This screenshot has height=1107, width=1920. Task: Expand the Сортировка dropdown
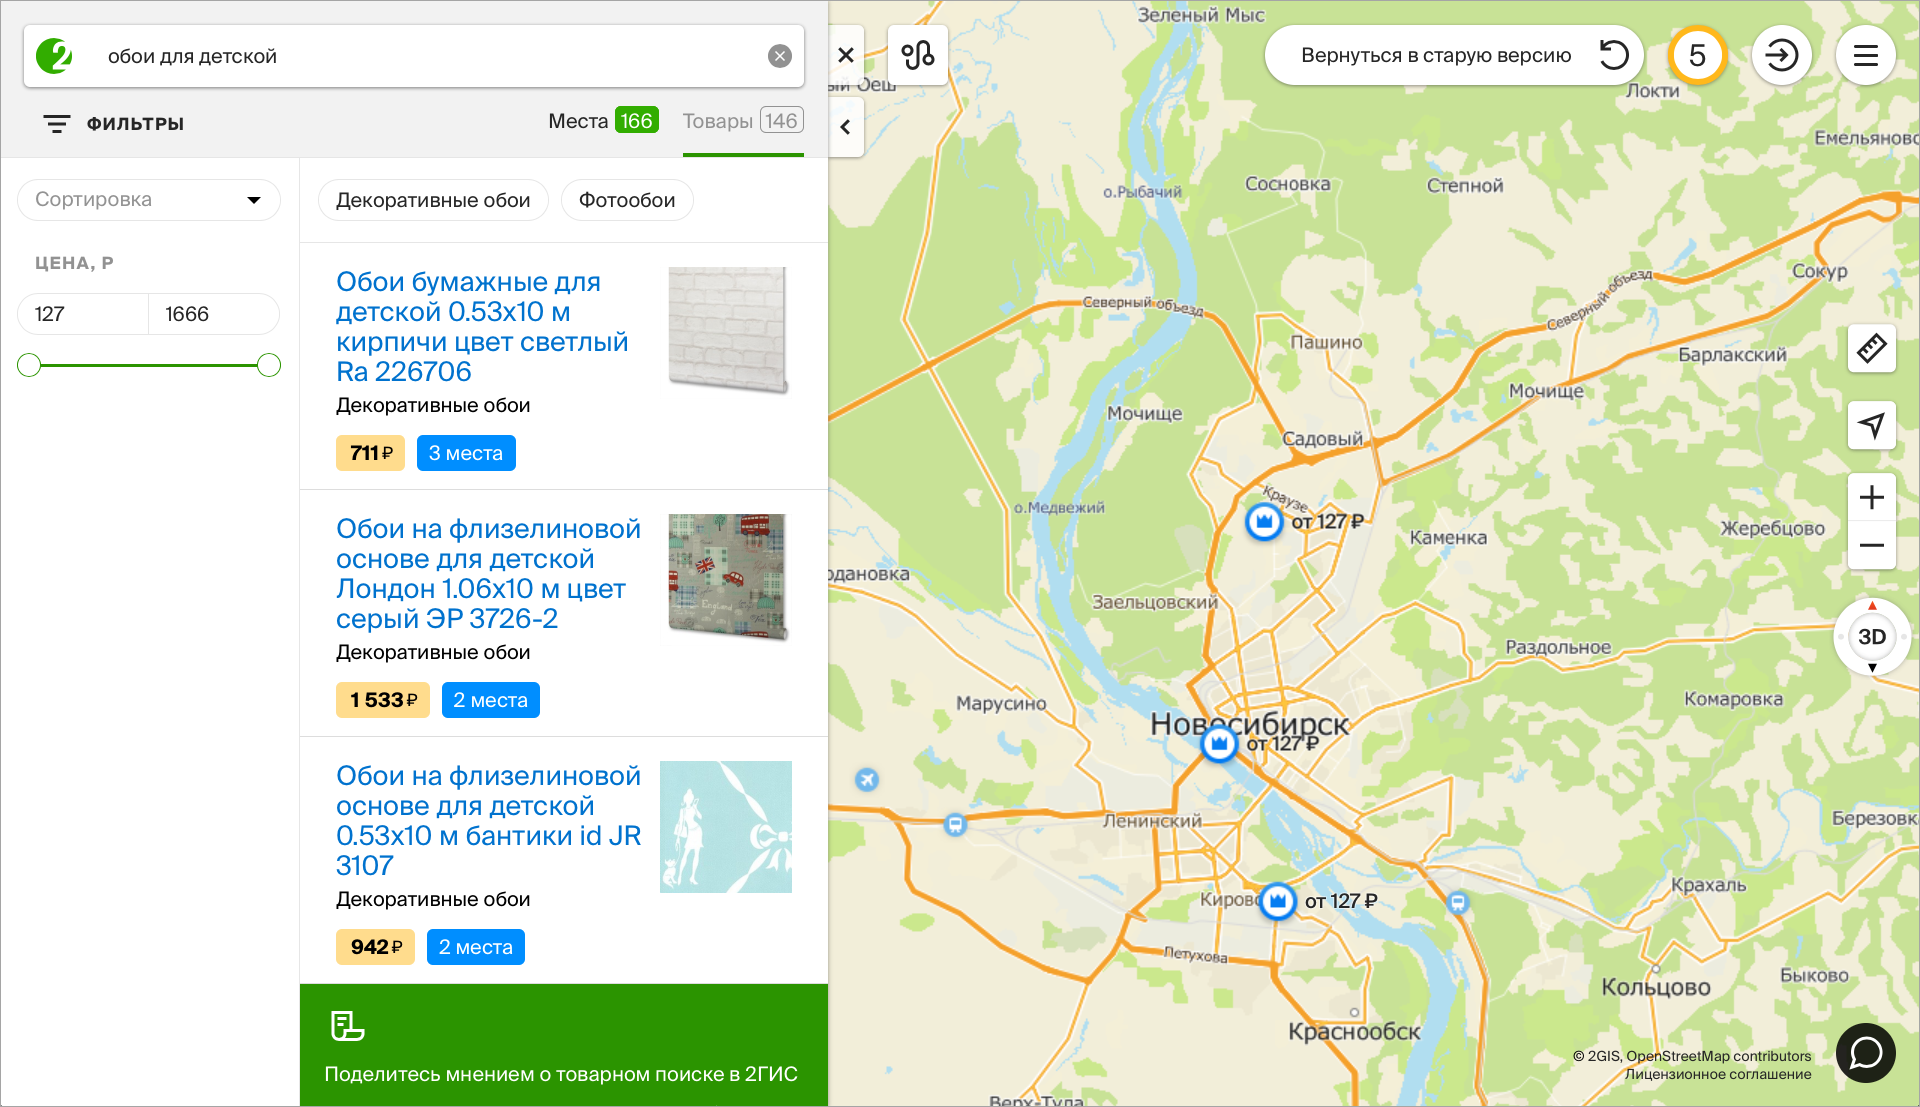[148, 200]
